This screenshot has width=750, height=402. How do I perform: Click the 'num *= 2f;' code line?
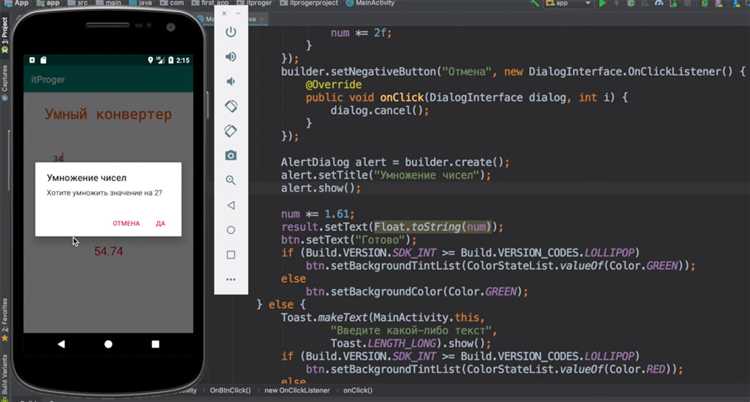pos(361,33)
